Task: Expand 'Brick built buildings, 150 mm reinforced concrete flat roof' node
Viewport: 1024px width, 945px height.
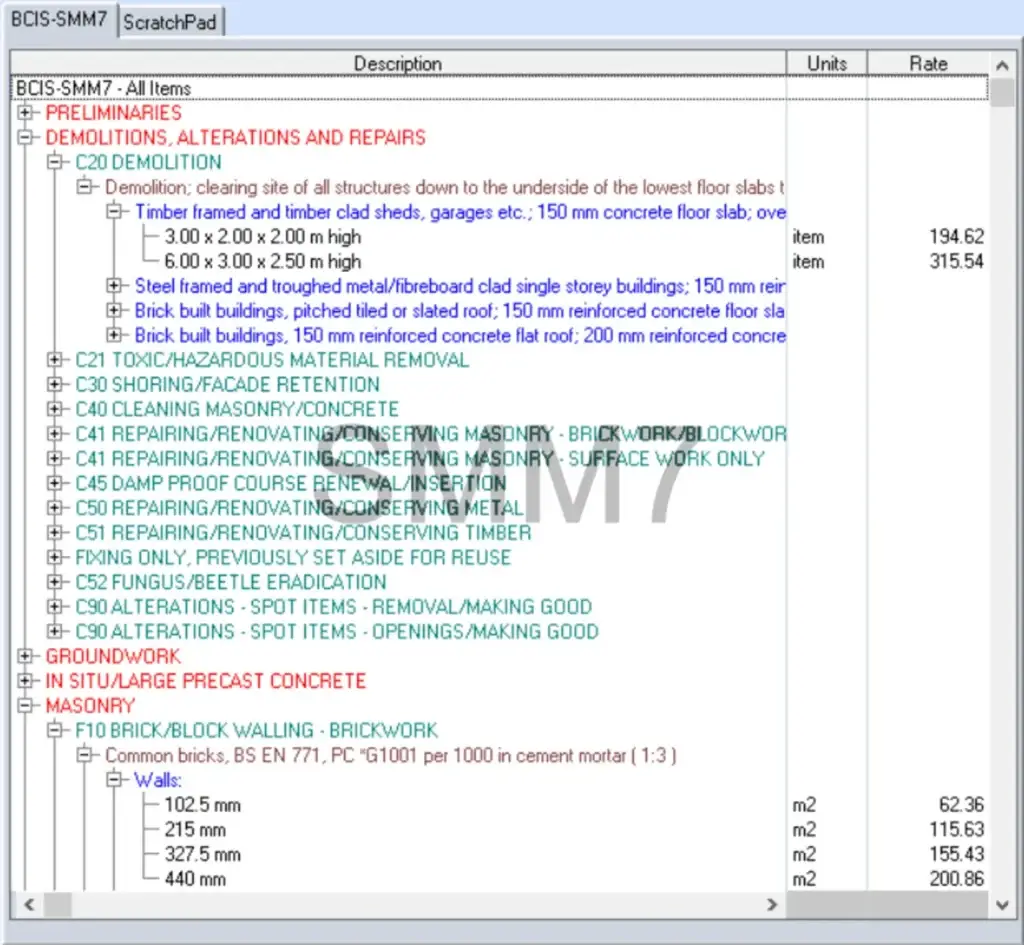Action: pyautogui.click(x=114, y=336)
